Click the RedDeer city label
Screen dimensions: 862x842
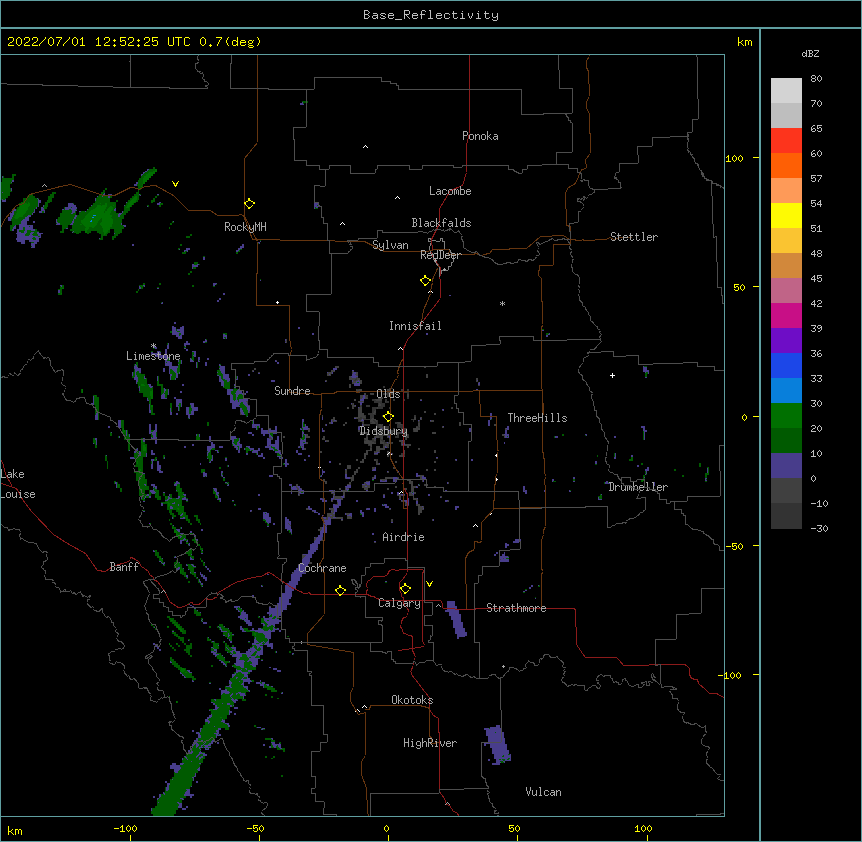[440, 255]
